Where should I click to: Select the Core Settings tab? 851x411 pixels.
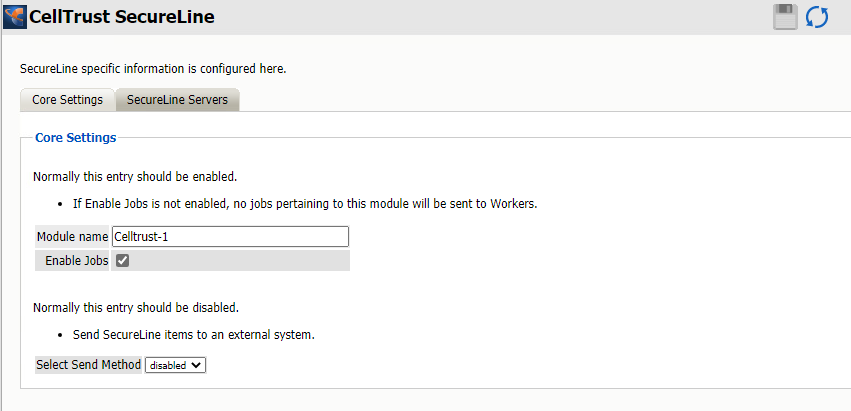coord(67,100)
